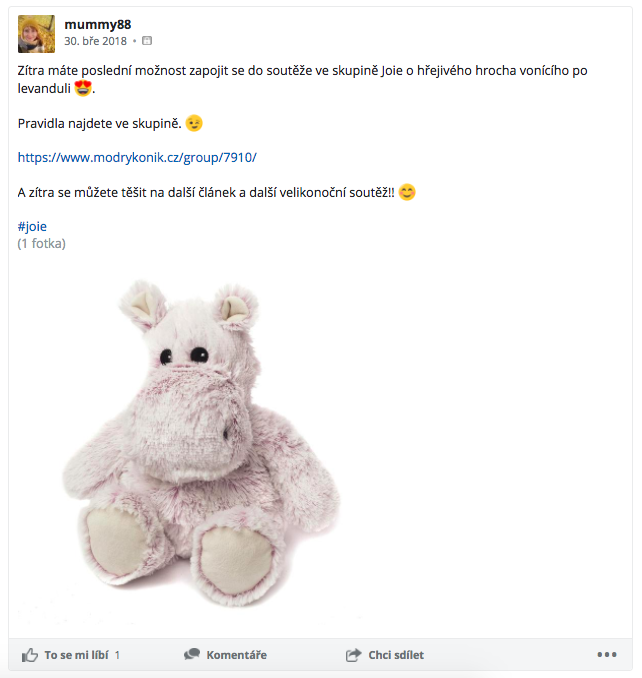Click the "Chci sdílet" label
The width and height of the screenshot is (642, 678).
(x=396, y=655)
